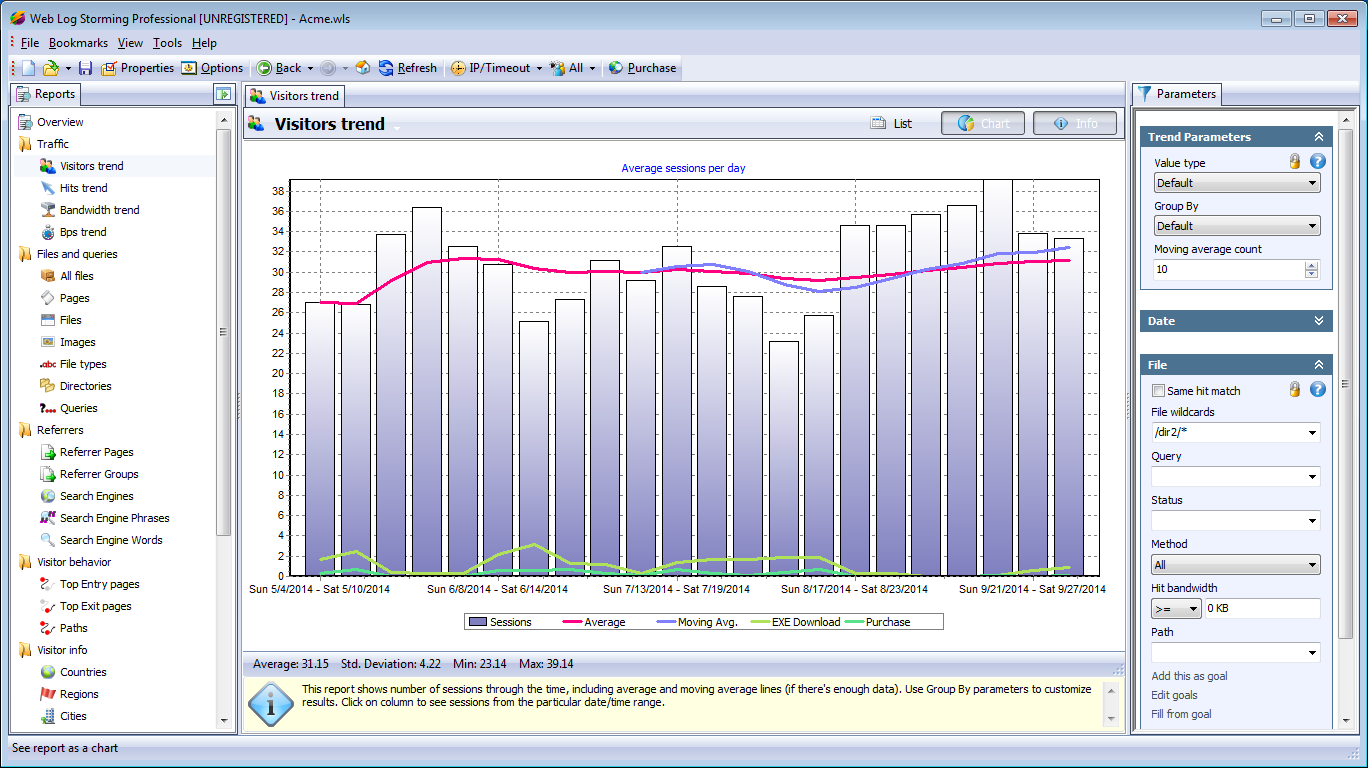Refresh the current report
Image resolution: width=1368 pixels, height=768 pixels.
[407, 68]
